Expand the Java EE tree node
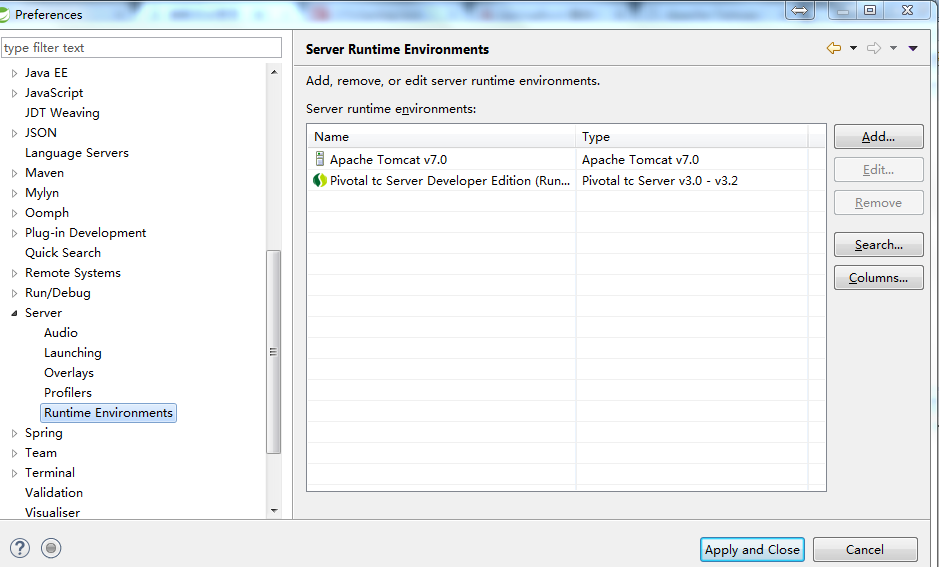Viewport: 939px width, 567px height. coord(14,73)
